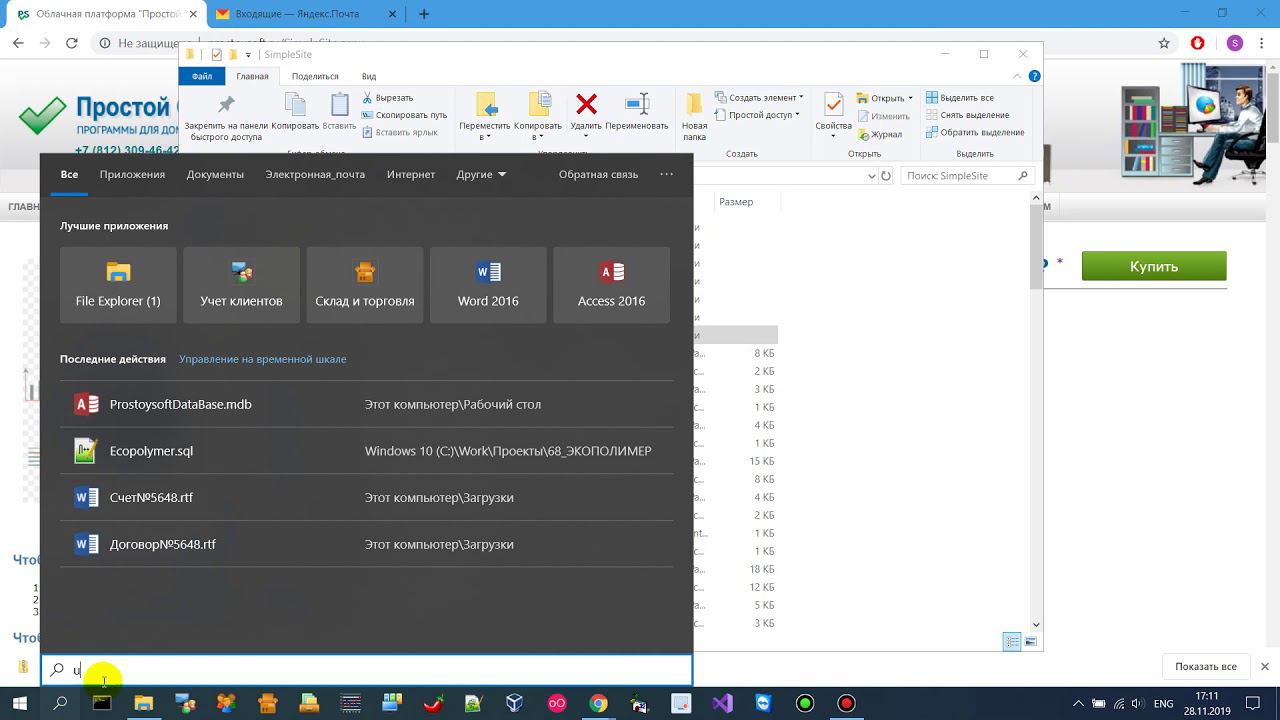1280x720 pixels.
Task: Open recent file Ecopolymer.sql
Action: (x=366, y=451)
